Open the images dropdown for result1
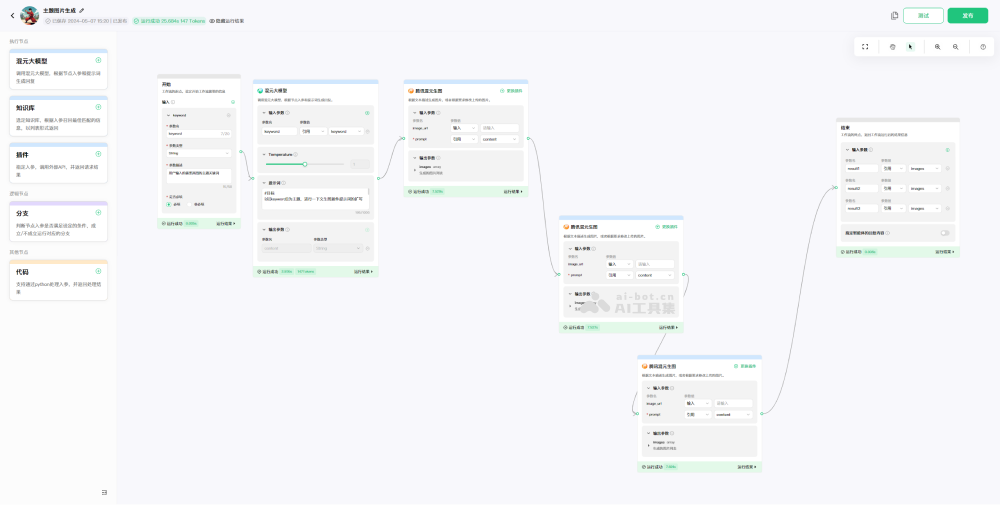This screenshot has width=1000, height=505. [x=924, y=168]
